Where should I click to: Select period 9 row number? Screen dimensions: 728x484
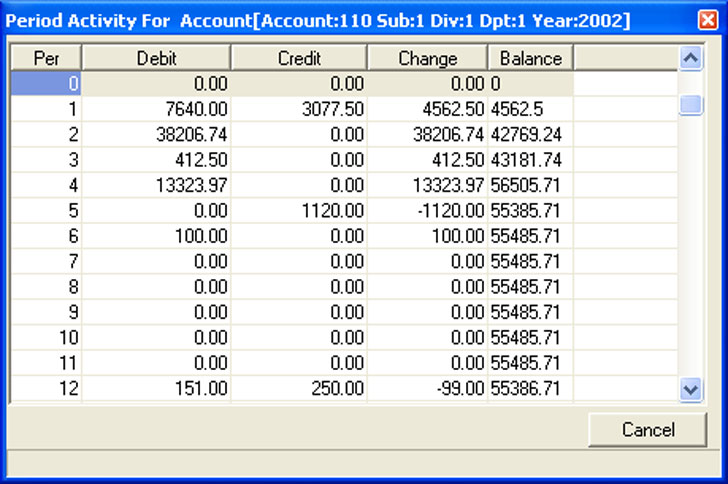click(46, 312)
